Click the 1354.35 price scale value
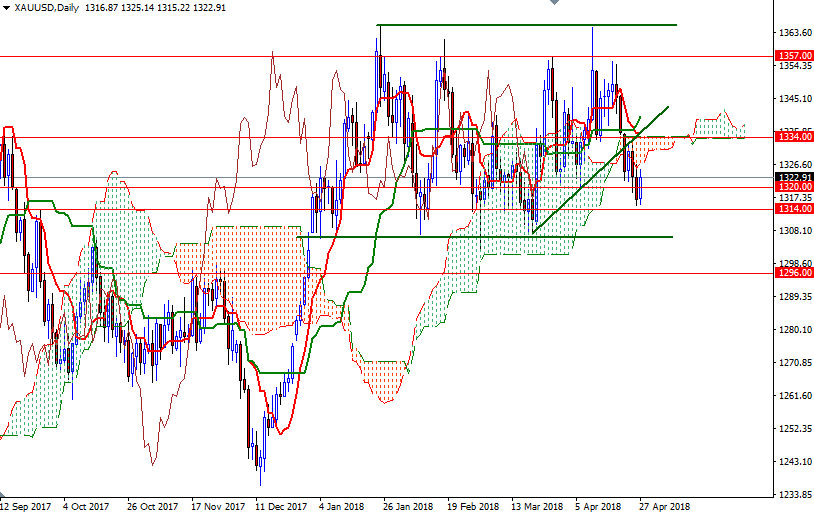 [795, 66]
